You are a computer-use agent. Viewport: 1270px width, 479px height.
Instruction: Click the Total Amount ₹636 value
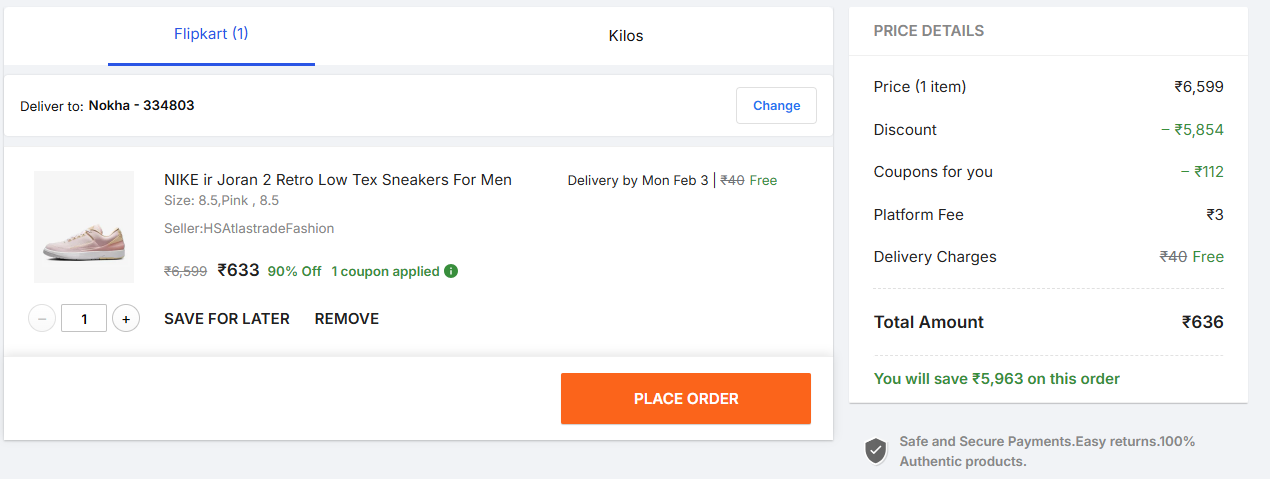tap(1202, 322)
